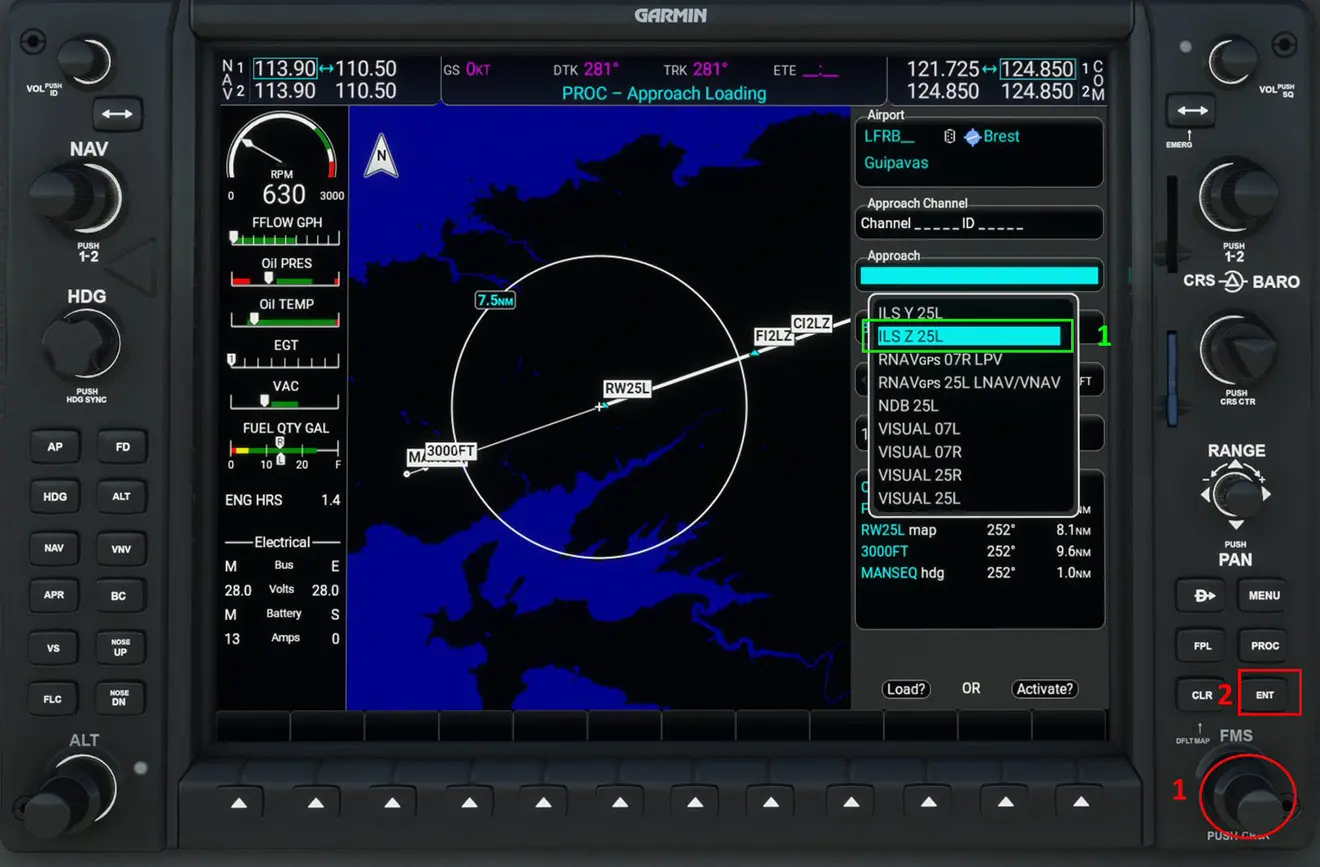Viewport: 1320px width, 867px height.
Task: Click the 7.5NM range ring label
Action: (x=495, y=299)
